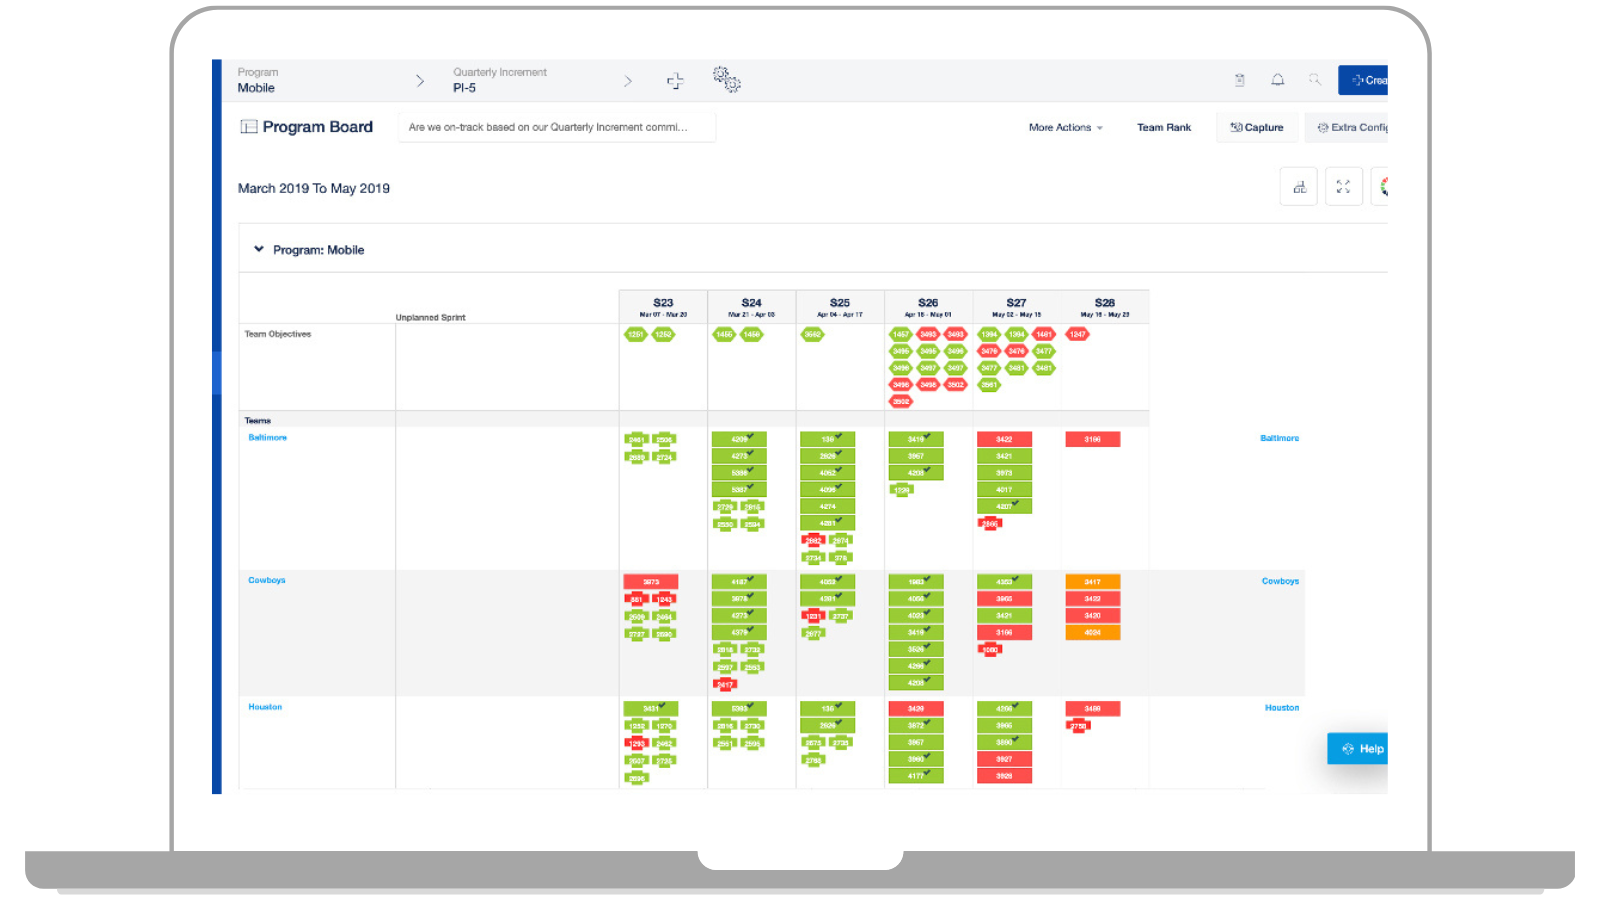Click the notification bell icon
The width and height of the screenshot is (1600, 900).
(x=1277, y=80)
